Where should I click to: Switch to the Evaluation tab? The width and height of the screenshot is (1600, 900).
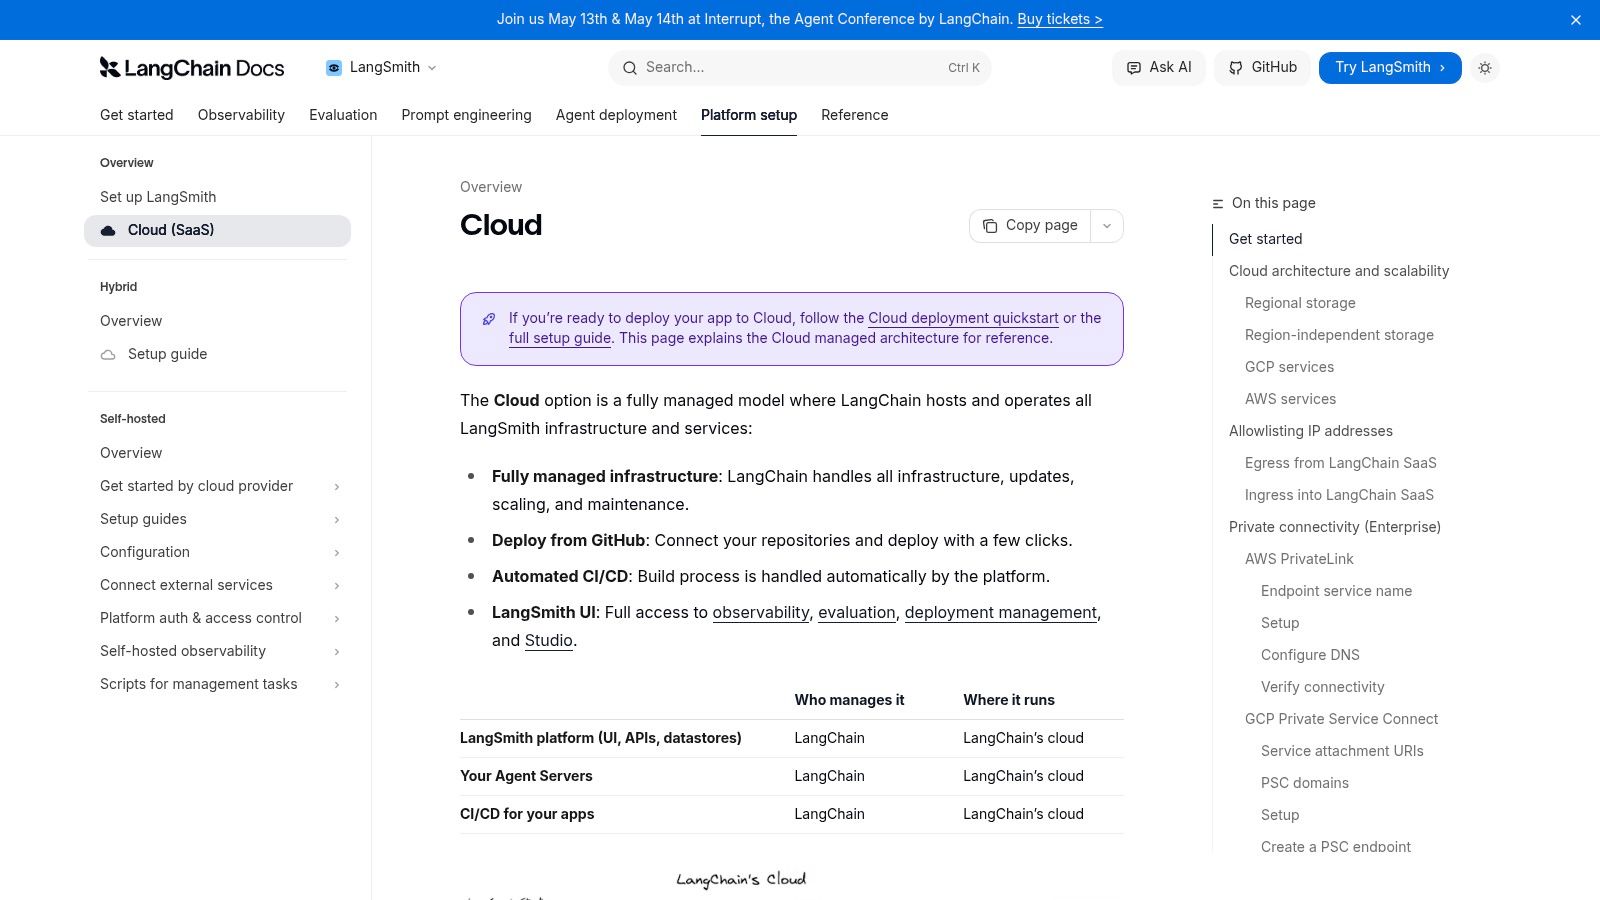343,115
